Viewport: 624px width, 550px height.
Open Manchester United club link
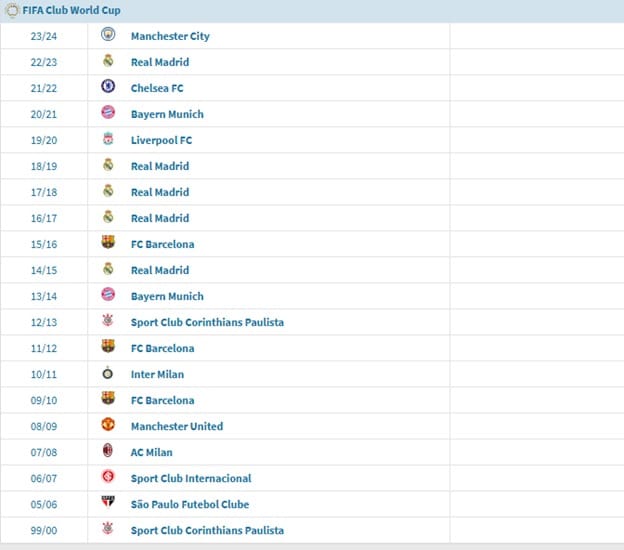pos(177,426)
